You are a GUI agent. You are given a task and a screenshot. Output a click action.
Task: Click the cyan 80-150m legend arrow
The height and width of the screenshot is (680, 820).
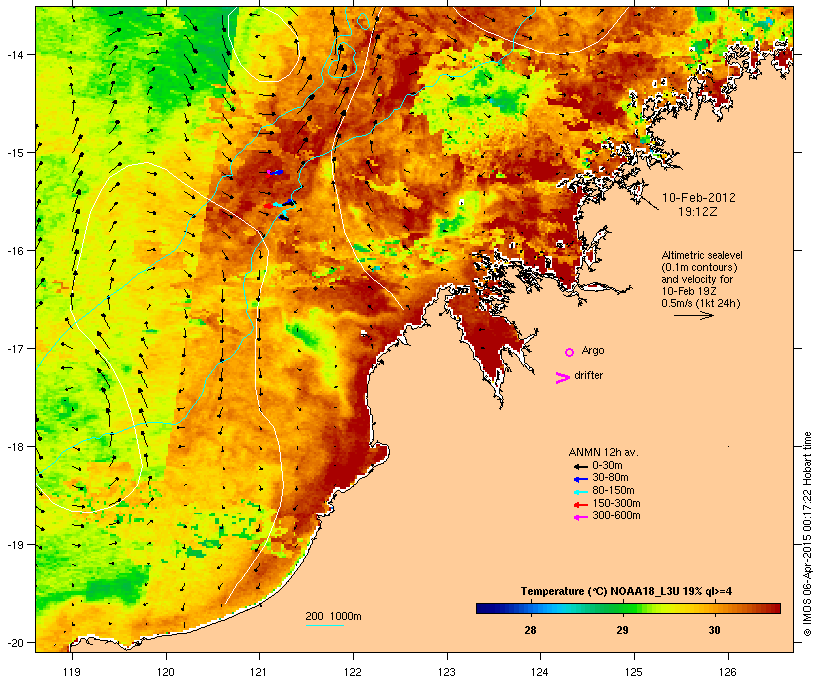pyautogui.click(x=581, y=492)
